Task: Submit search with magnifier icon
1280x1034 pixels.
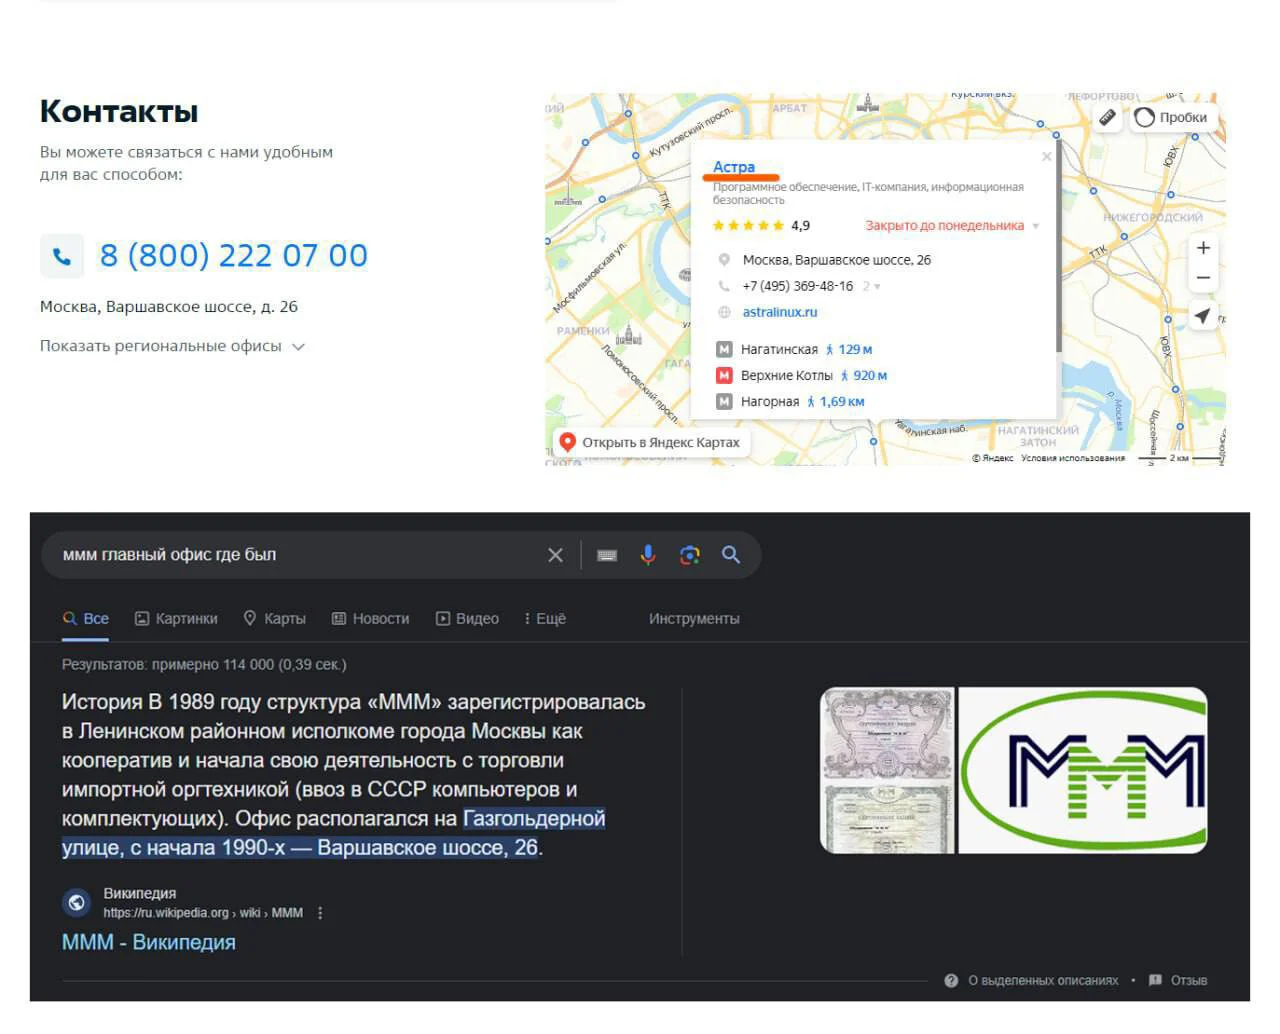Action: pyautogui.click(x=731, y=555)
